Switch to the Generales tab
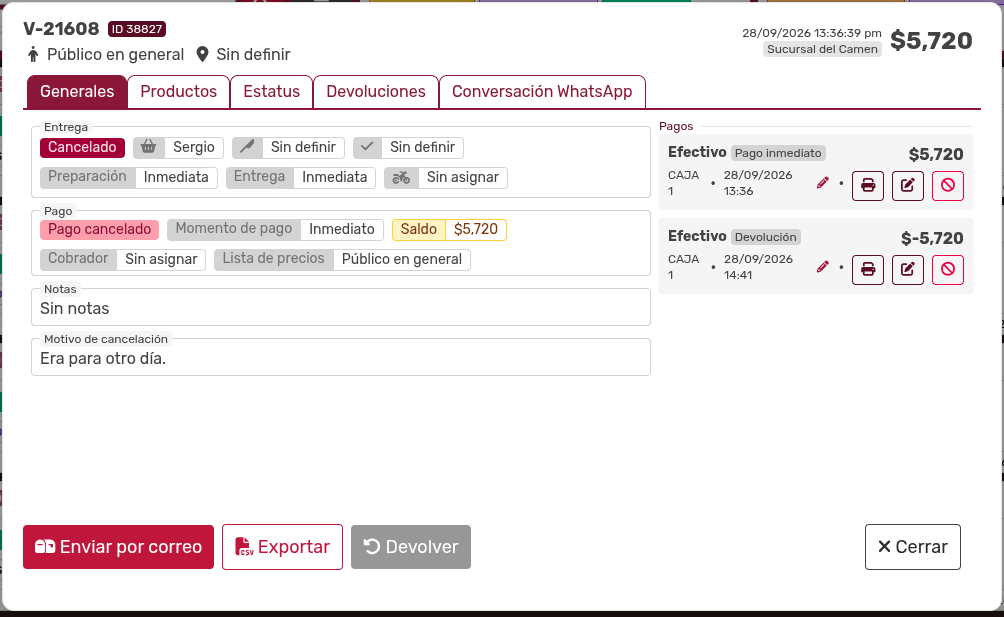The image size is (1004, 617). 77,92
